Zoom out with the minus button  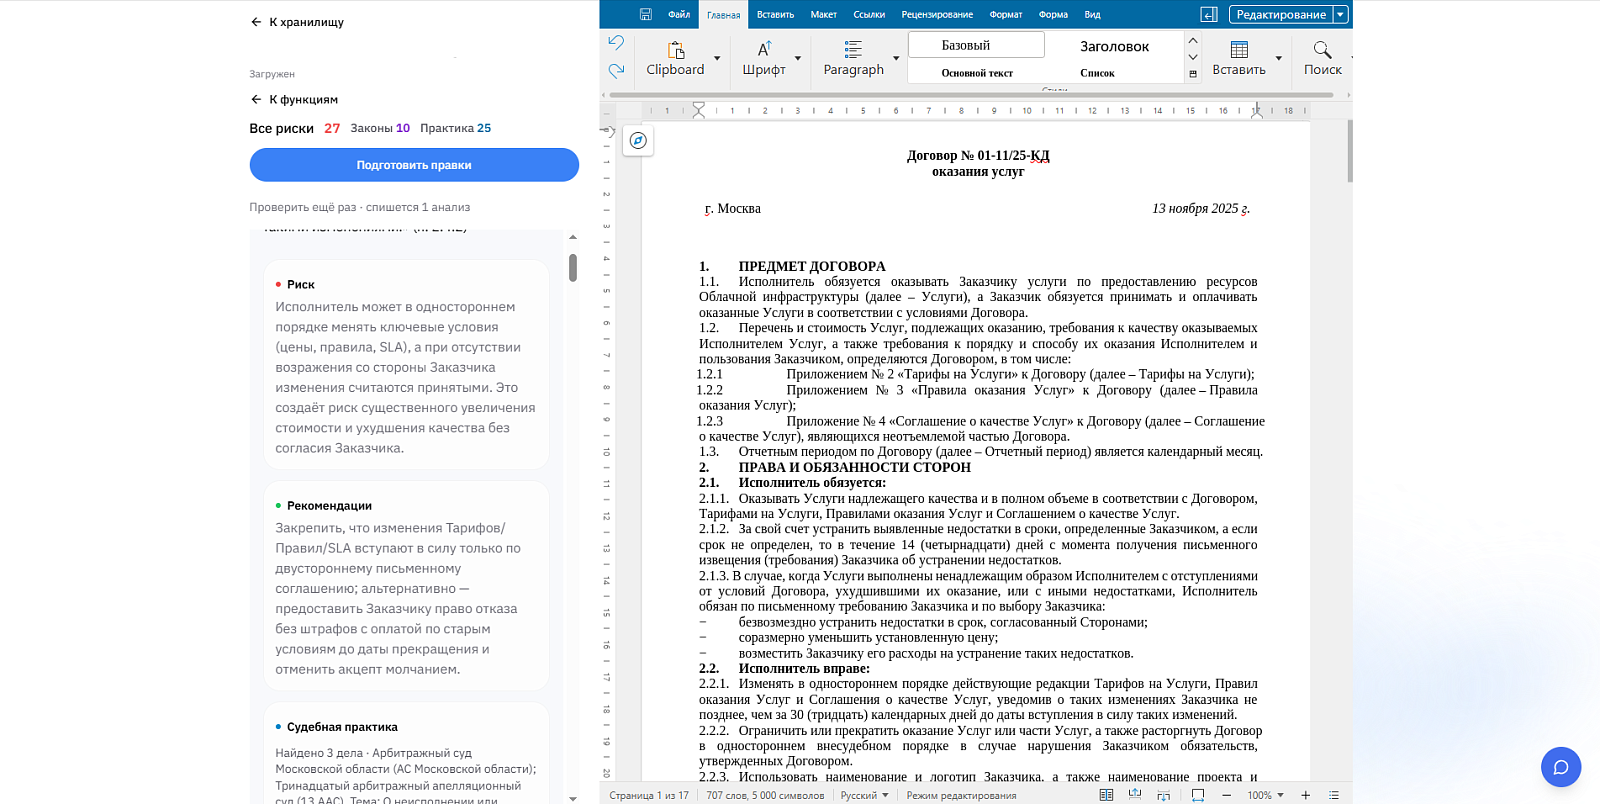coord(1226,795)
